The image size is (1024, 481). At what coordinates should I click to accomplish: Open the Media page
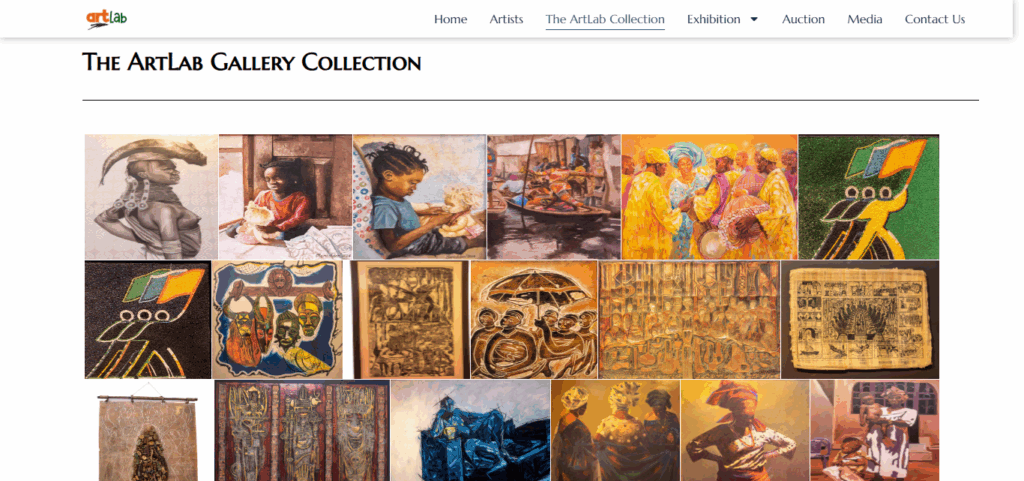865,19
